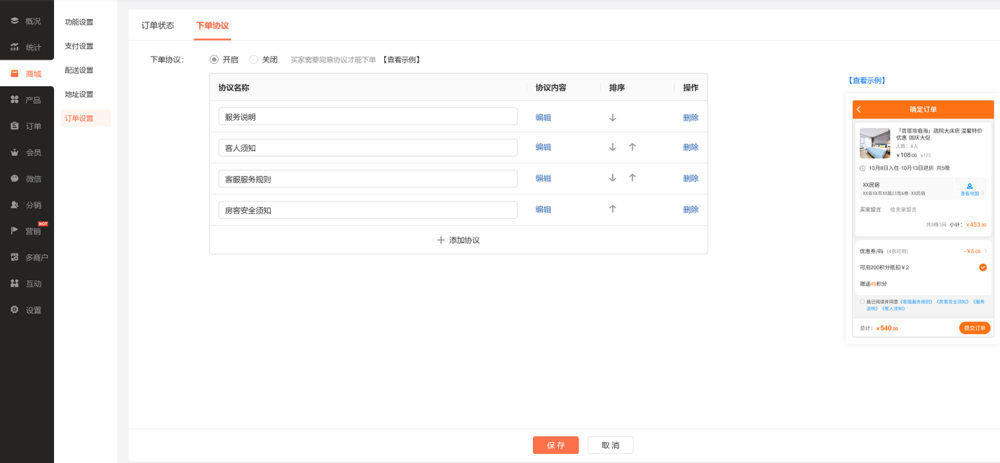Screen dimensions: 1000x463
Task: Click blue 【查看示例】 link above preview
Action: click(866, 80)
